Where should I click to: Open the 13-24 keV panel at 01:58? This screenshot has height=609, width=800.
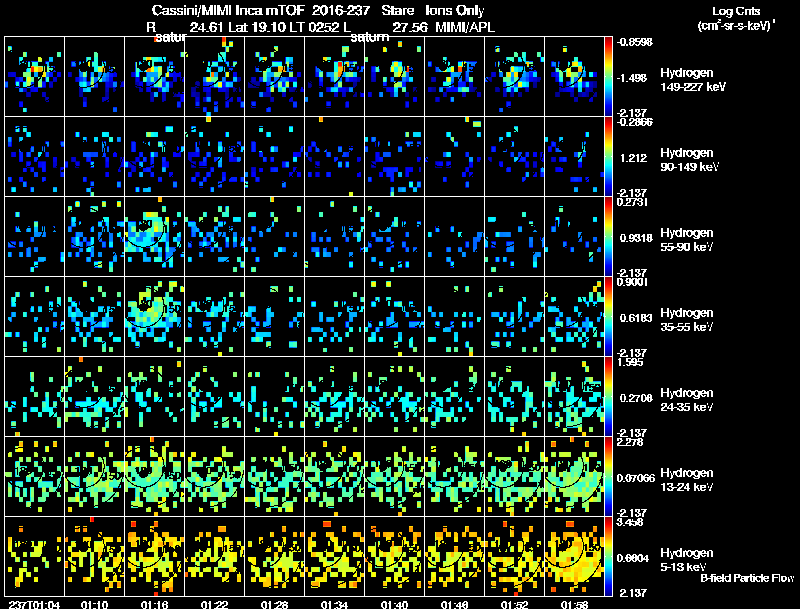tap(574, 476)
